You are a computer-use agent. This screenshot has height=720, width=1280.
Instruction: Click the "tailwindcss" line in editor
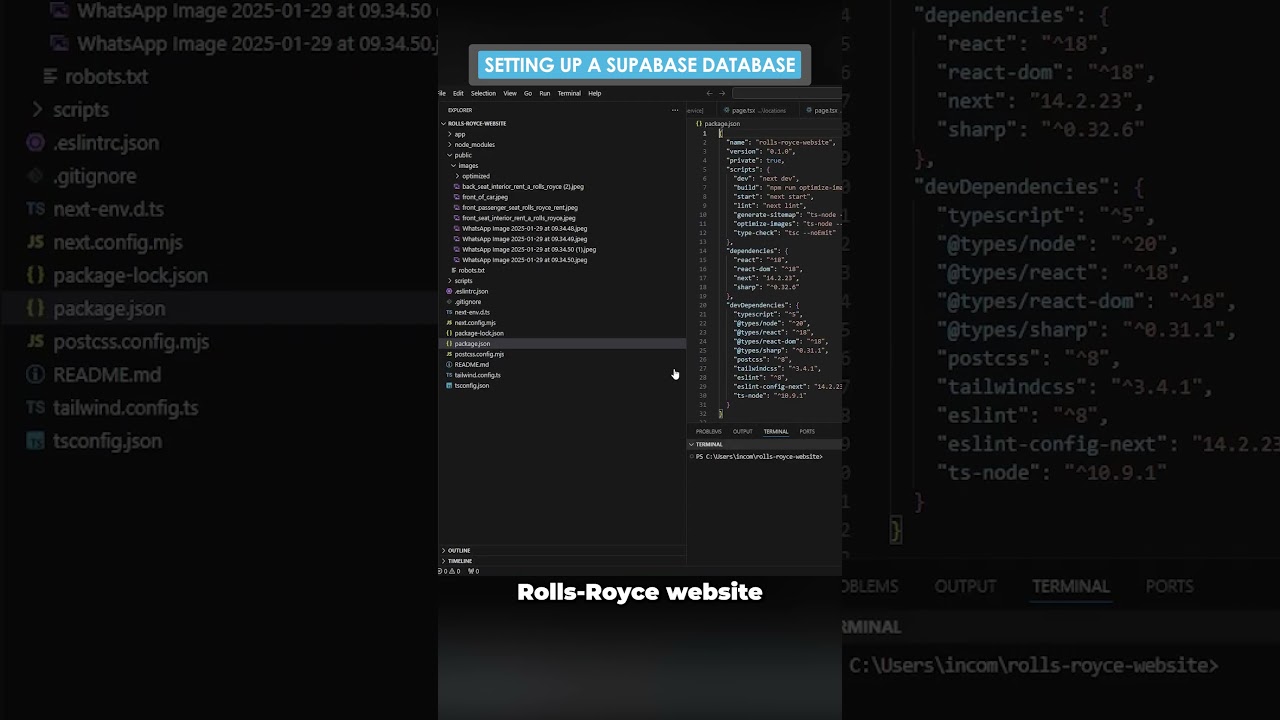coord(776,368)
